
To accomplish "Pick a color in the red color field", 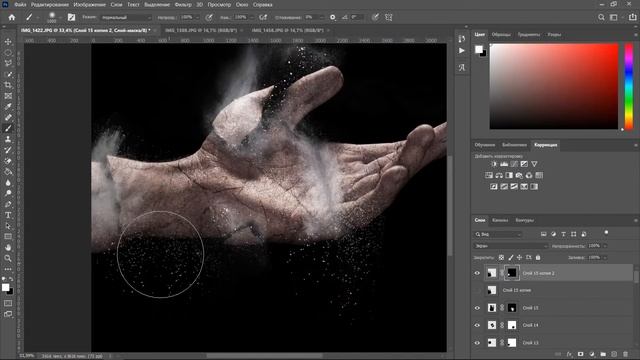I will [x=554, y=87].
